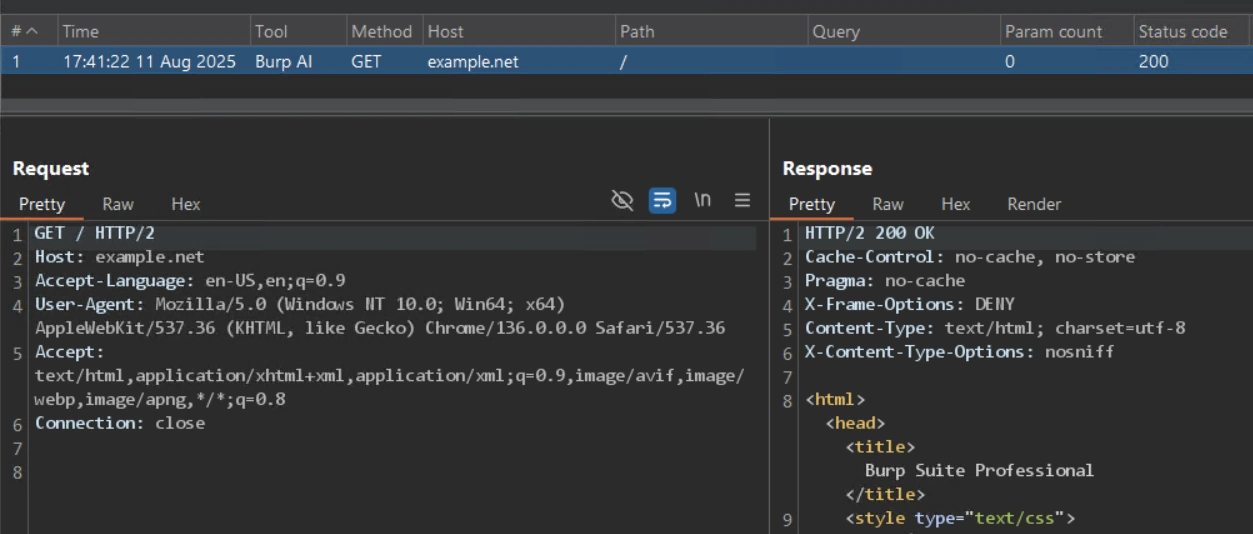The height and width of the screenshot is (534, 1253).
Task: Sort by Host column header
Action: 518,31
